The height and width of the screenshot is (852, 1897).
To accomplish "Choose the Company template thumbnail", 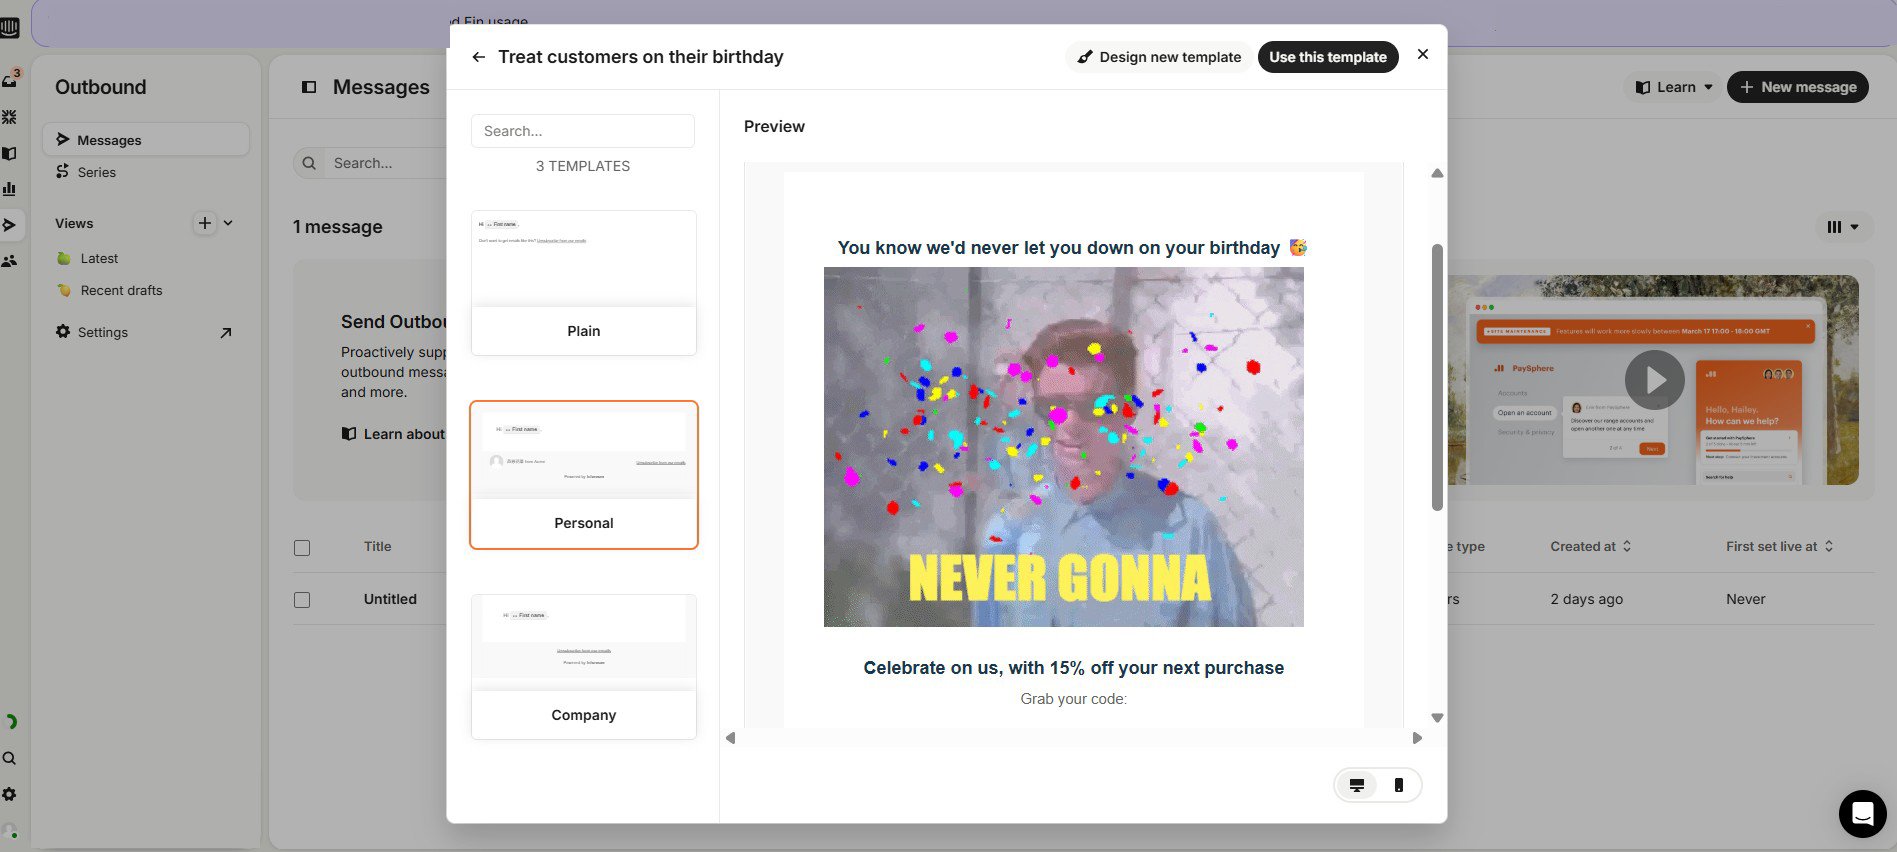I will [583, 666].
